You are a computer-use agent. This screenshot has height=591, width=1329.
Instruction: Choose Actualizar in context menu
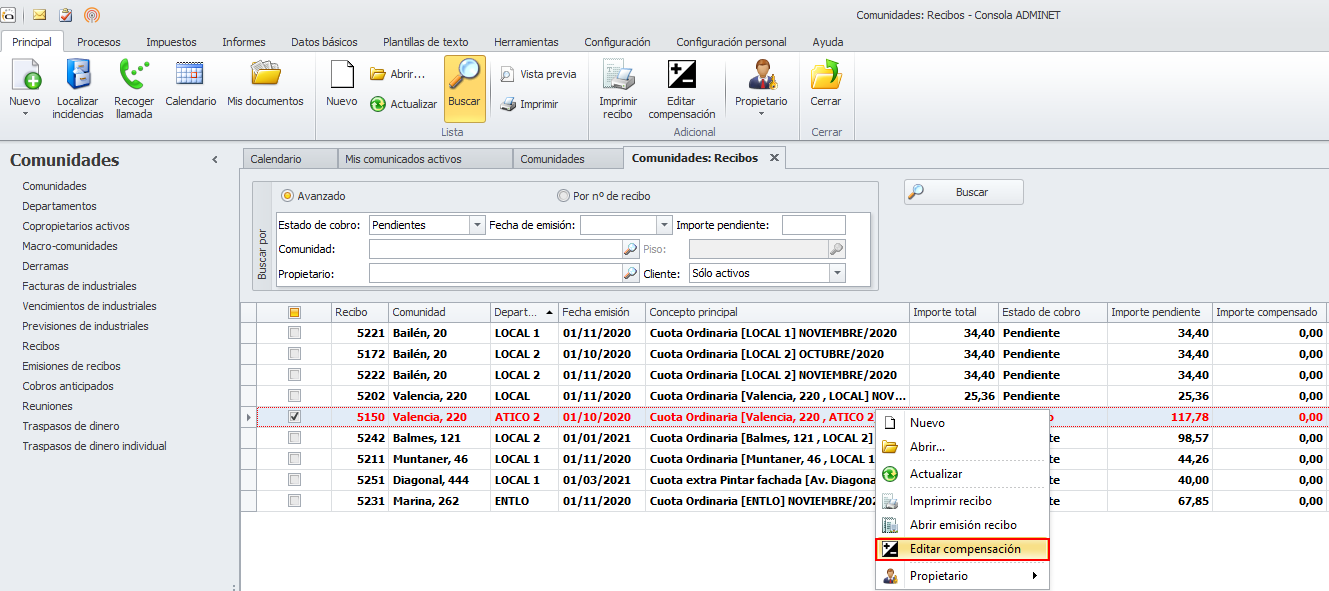[962, 474]
